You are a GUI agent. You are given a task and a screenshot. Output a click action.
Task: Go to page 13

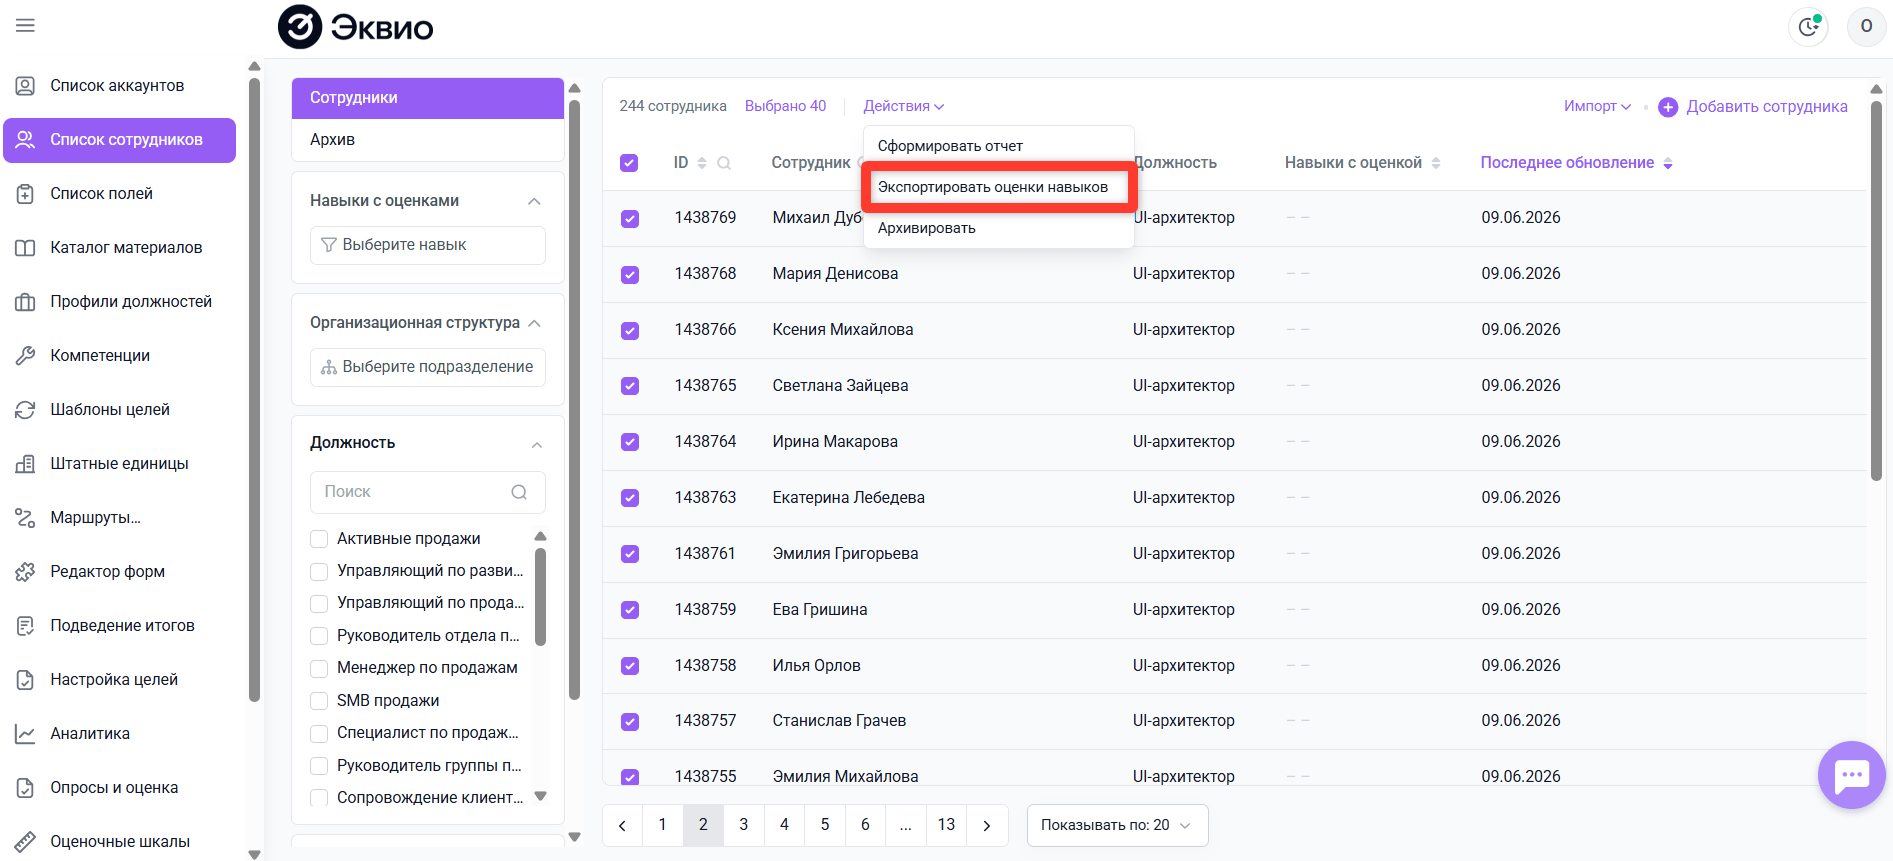[x=946, y=825]
